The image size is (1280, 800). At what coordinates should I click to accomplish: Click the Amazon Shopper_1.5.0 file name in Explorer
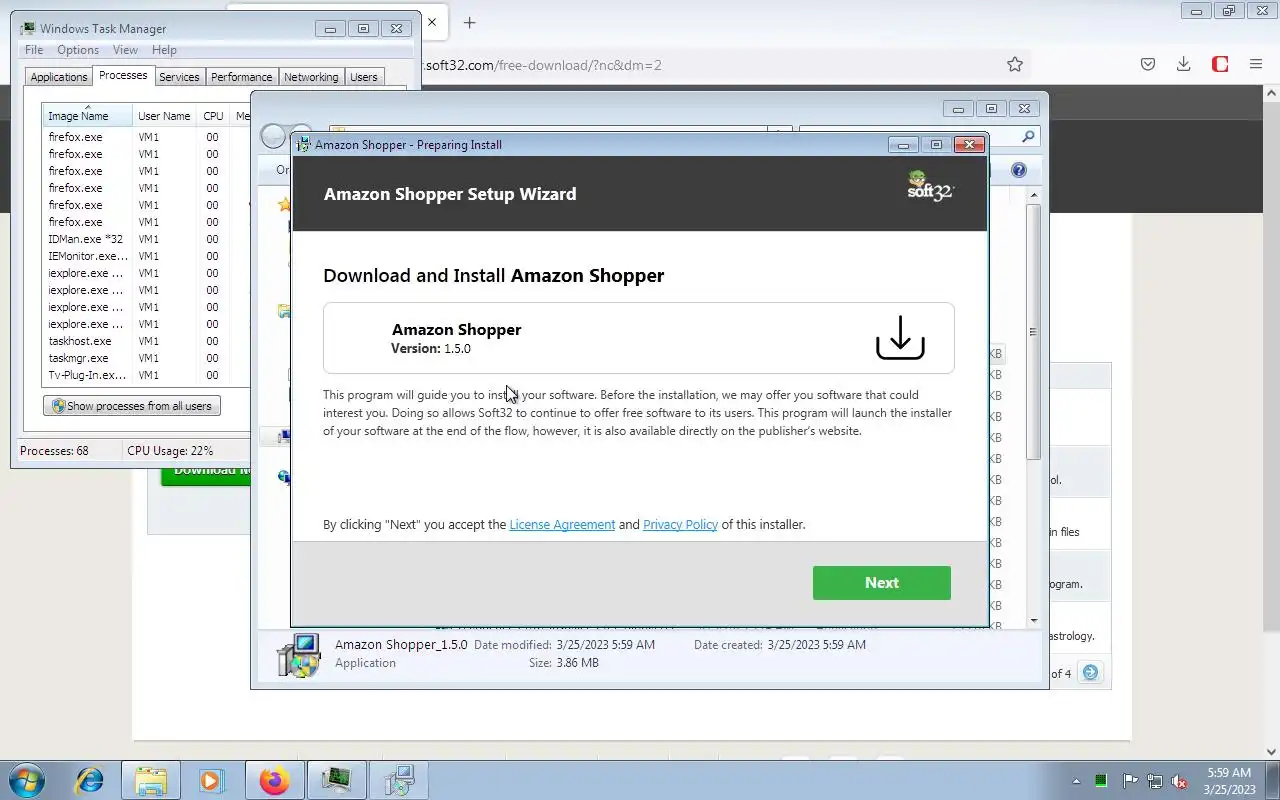coord(401,645)
